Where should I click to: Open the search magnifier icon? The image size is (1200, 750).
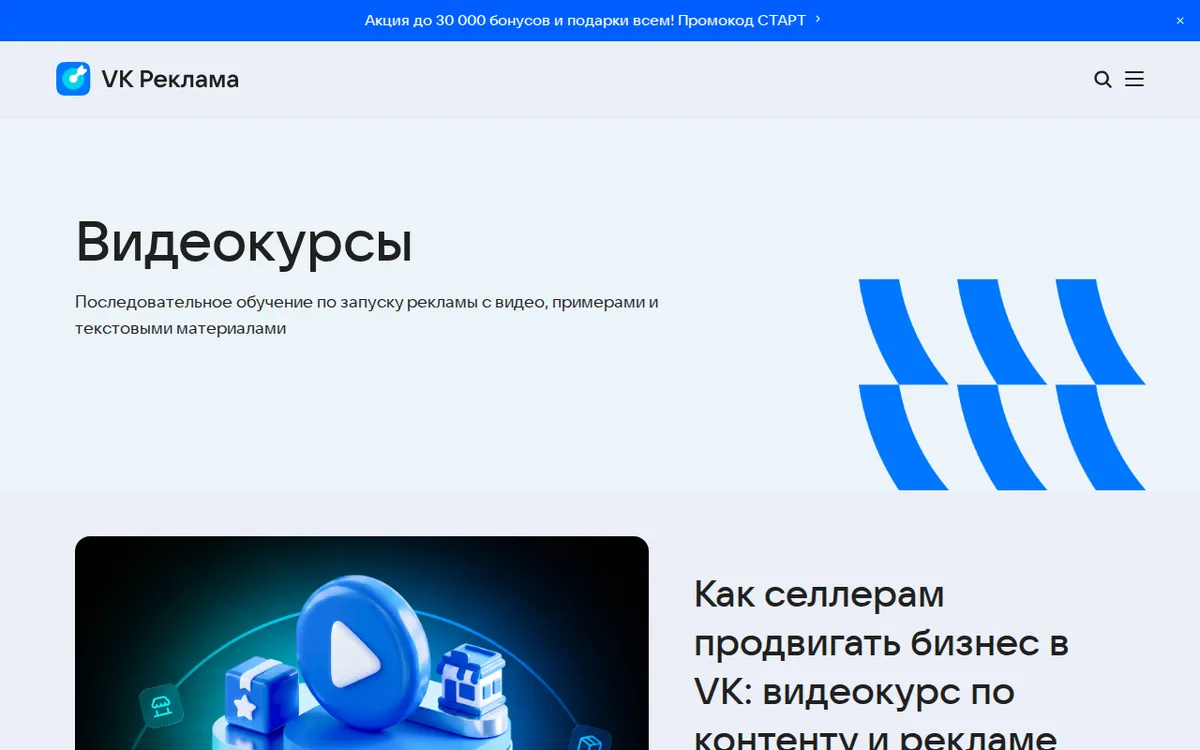coord(1103,79)
